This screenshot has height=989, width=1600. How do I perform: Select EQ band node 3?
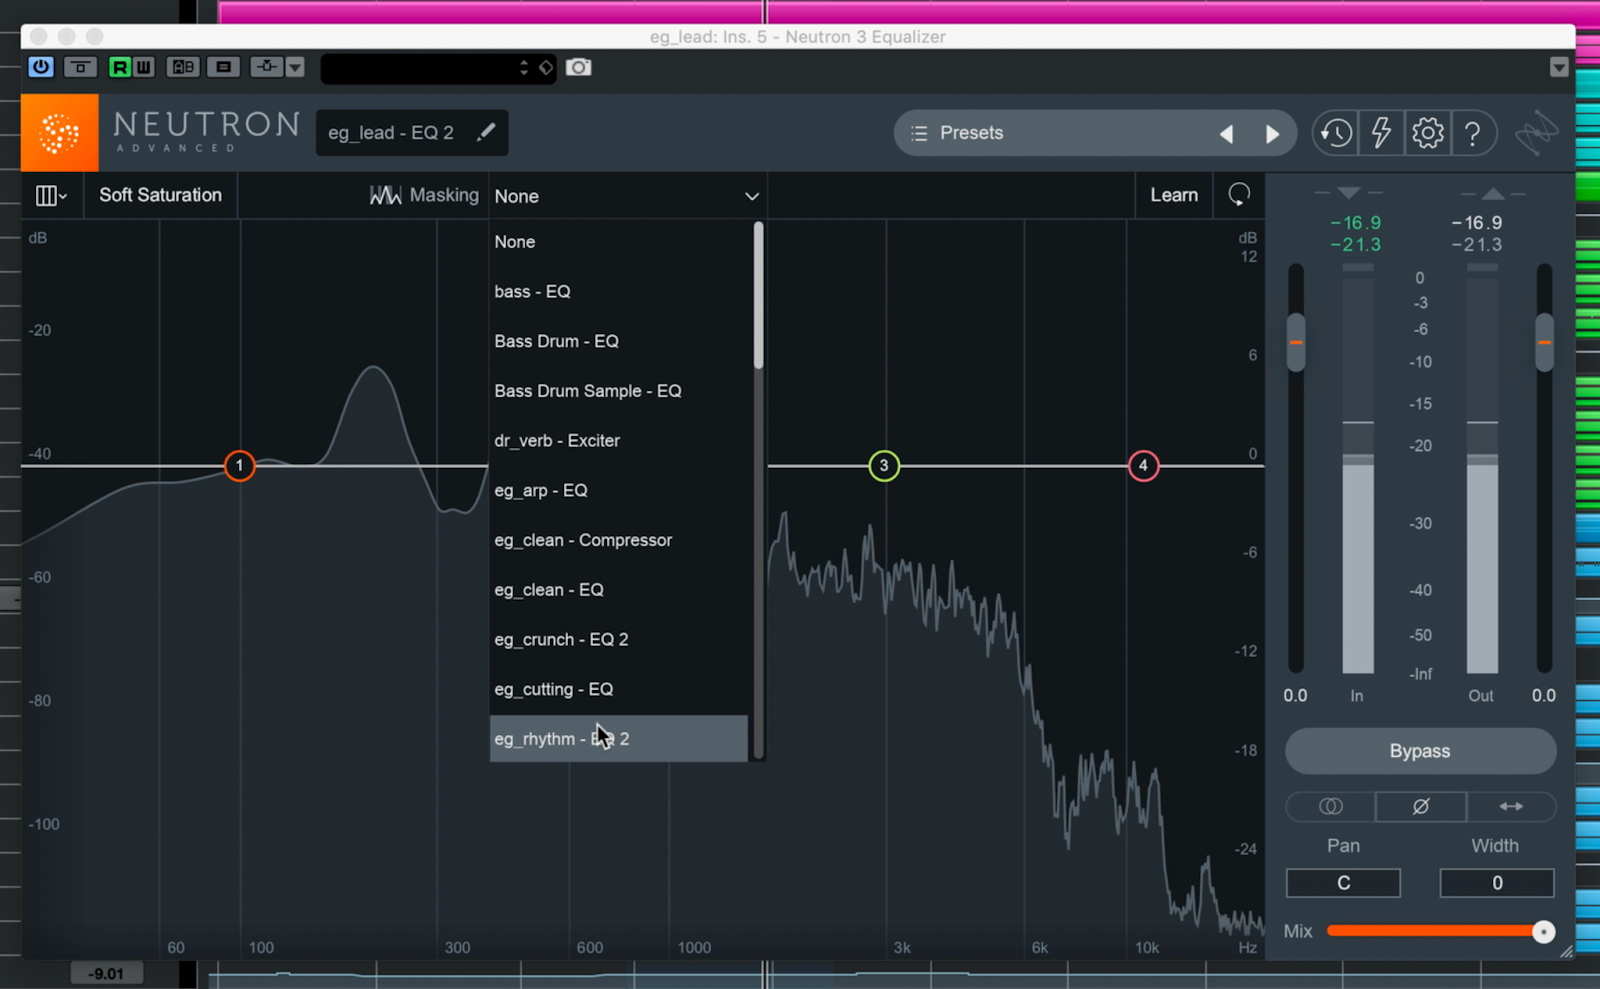click(884, 466)
